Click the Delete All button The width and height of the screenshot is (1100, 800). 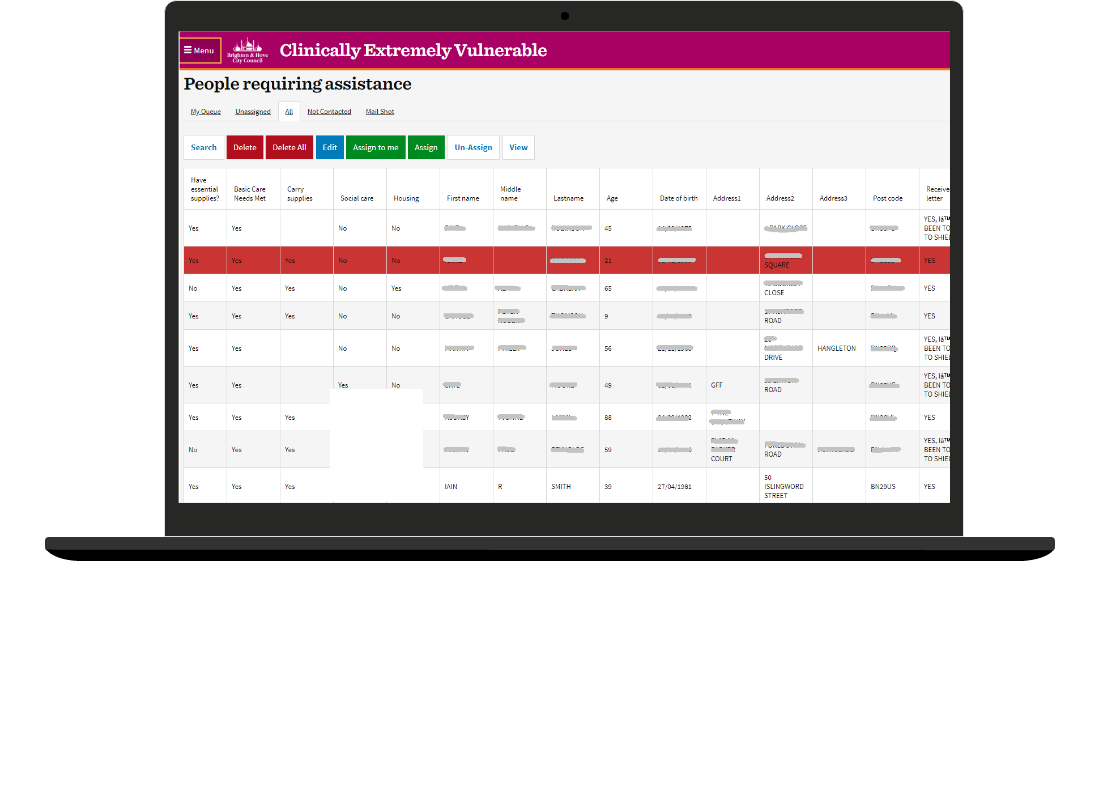(289, 147)
